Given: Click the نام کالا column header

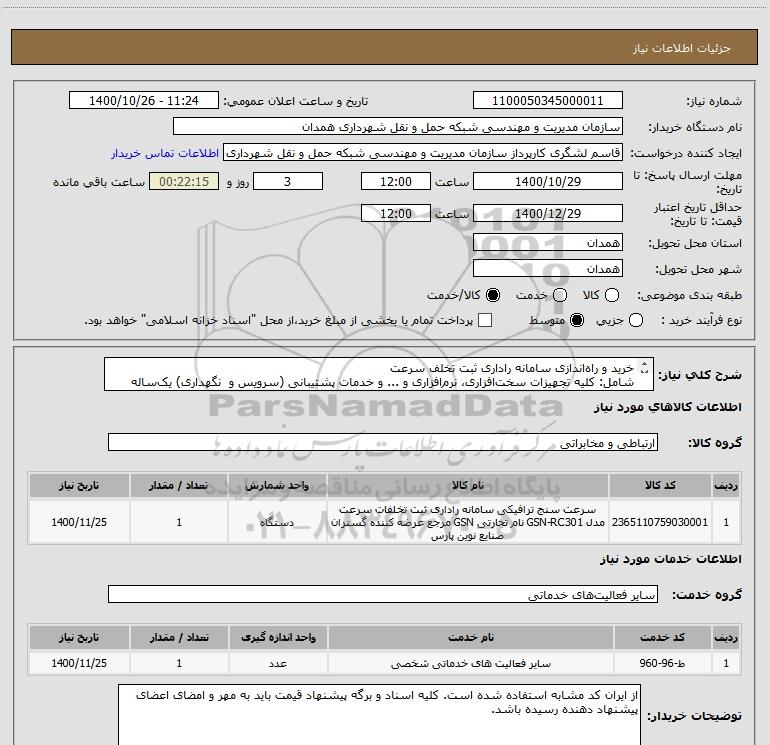Looking at the screenshot, I should pos(468,486).
